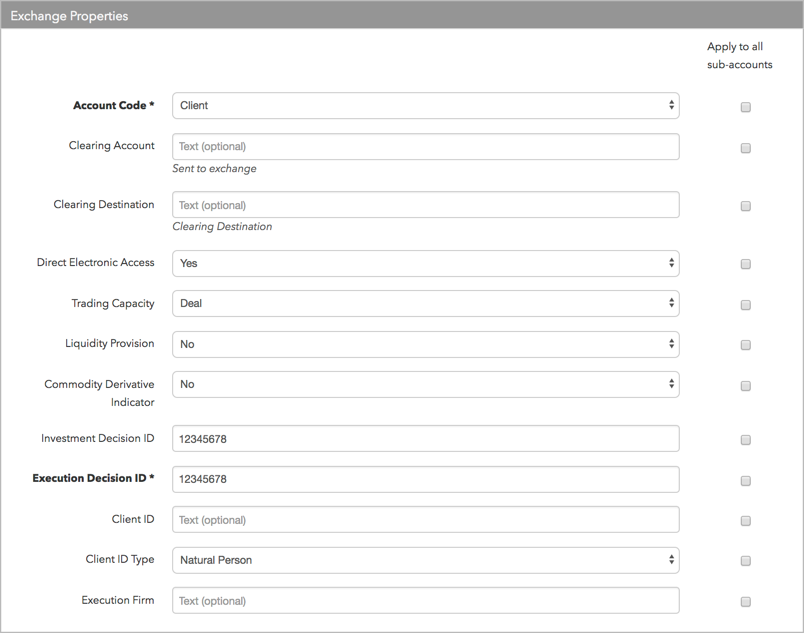Image resolution: width=804 pixels, height=633 pixels.
Task: Click the Investment Decision ID field
Action: (x=426, y=439)
